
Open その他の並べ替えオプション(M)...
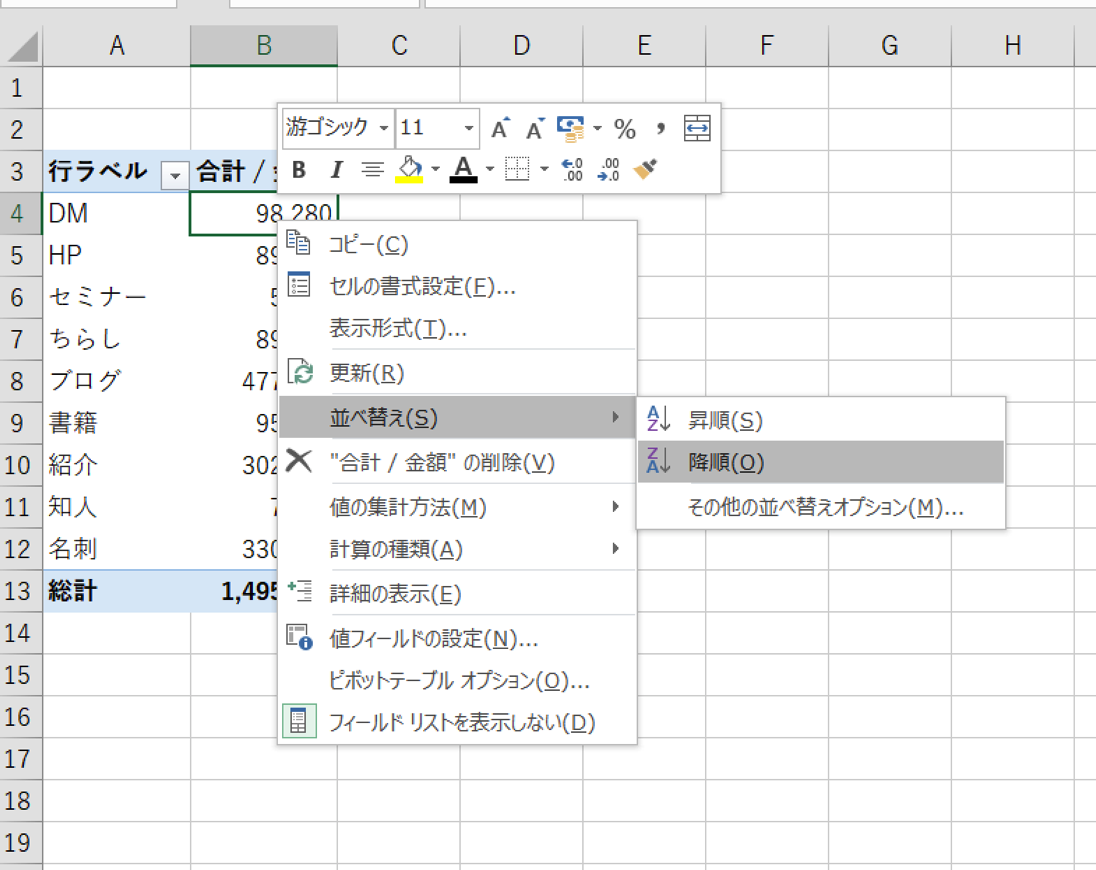[x=821, y=507]
